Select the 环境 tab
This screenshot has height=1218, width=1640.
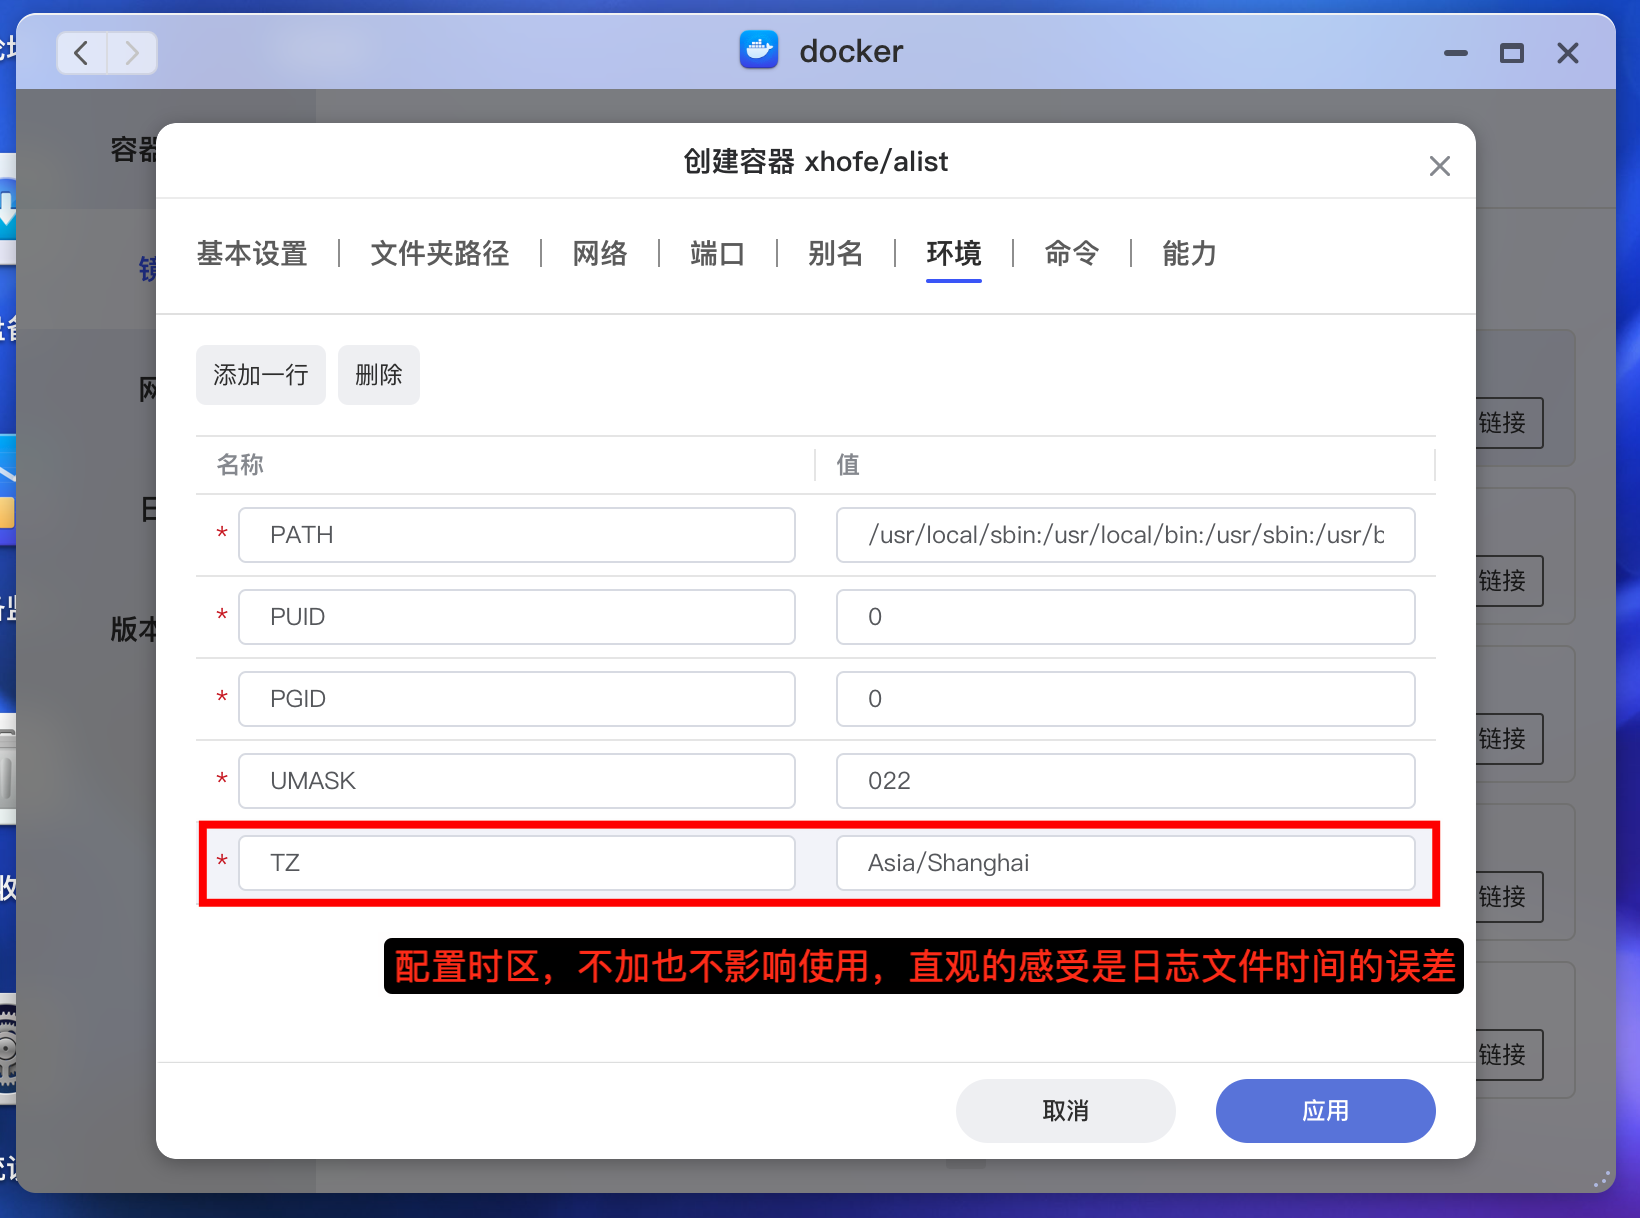[x=954, y=254]
